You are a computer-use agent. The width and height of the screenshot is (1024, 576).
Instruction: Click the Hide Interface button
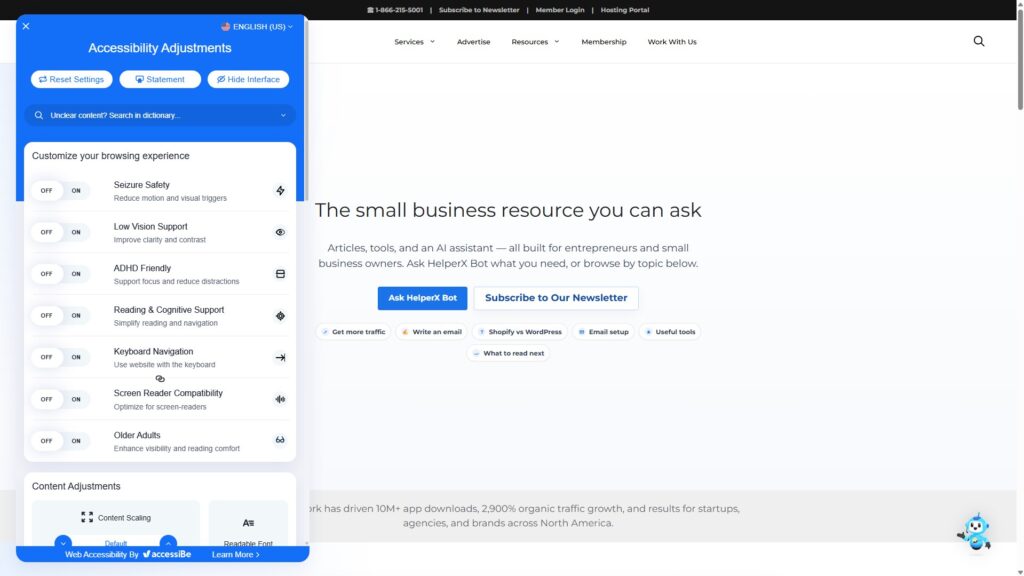pyautogui.click(x=248, y=79)
